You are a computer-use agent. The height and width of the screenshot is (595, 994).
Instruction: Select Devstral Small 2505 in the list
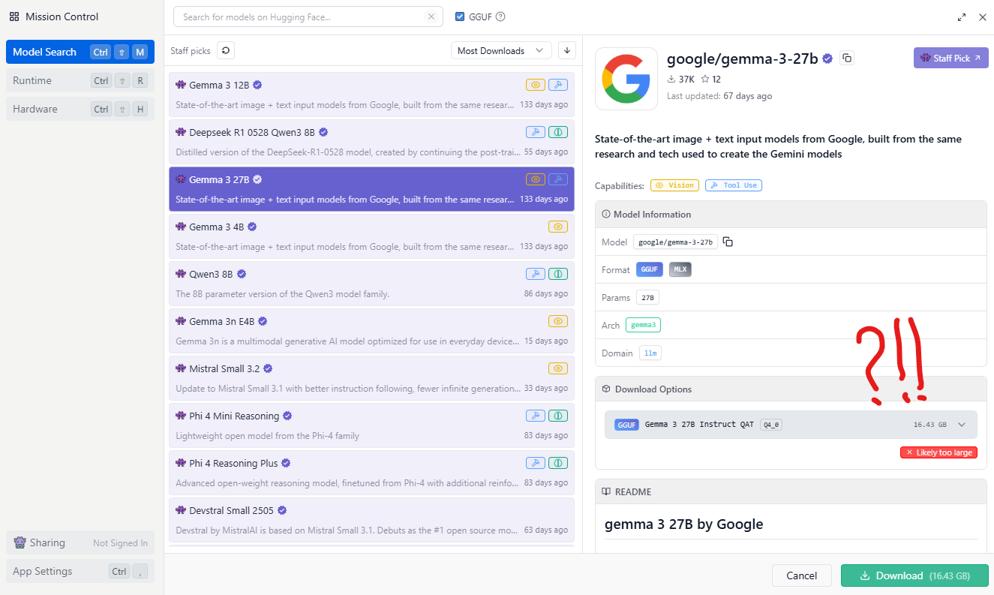click(x=371, y=520)
